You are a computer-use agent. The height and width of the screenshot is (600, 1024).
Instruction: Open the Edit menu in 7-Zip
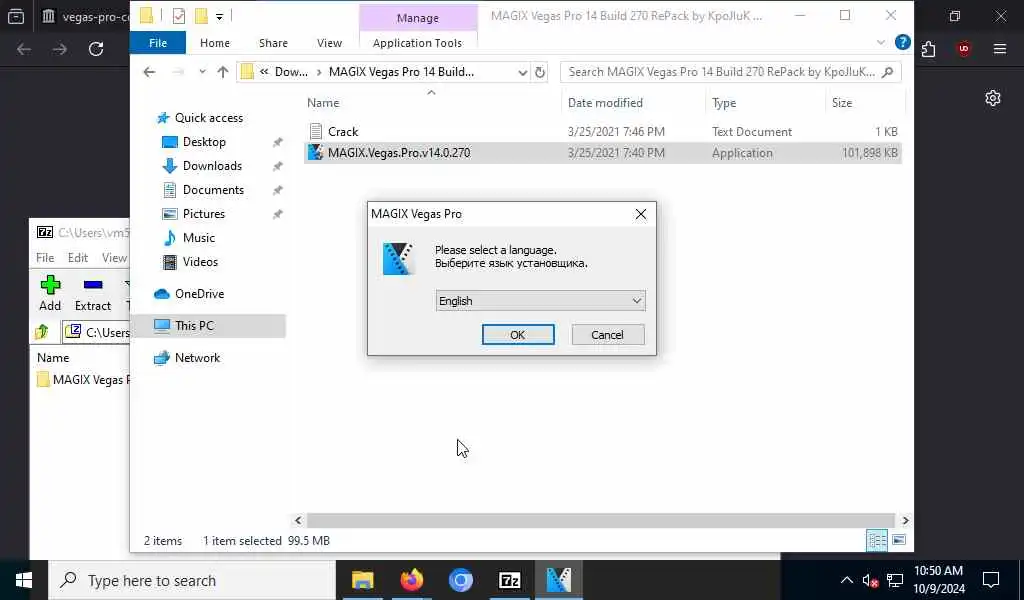pos(78,258)
